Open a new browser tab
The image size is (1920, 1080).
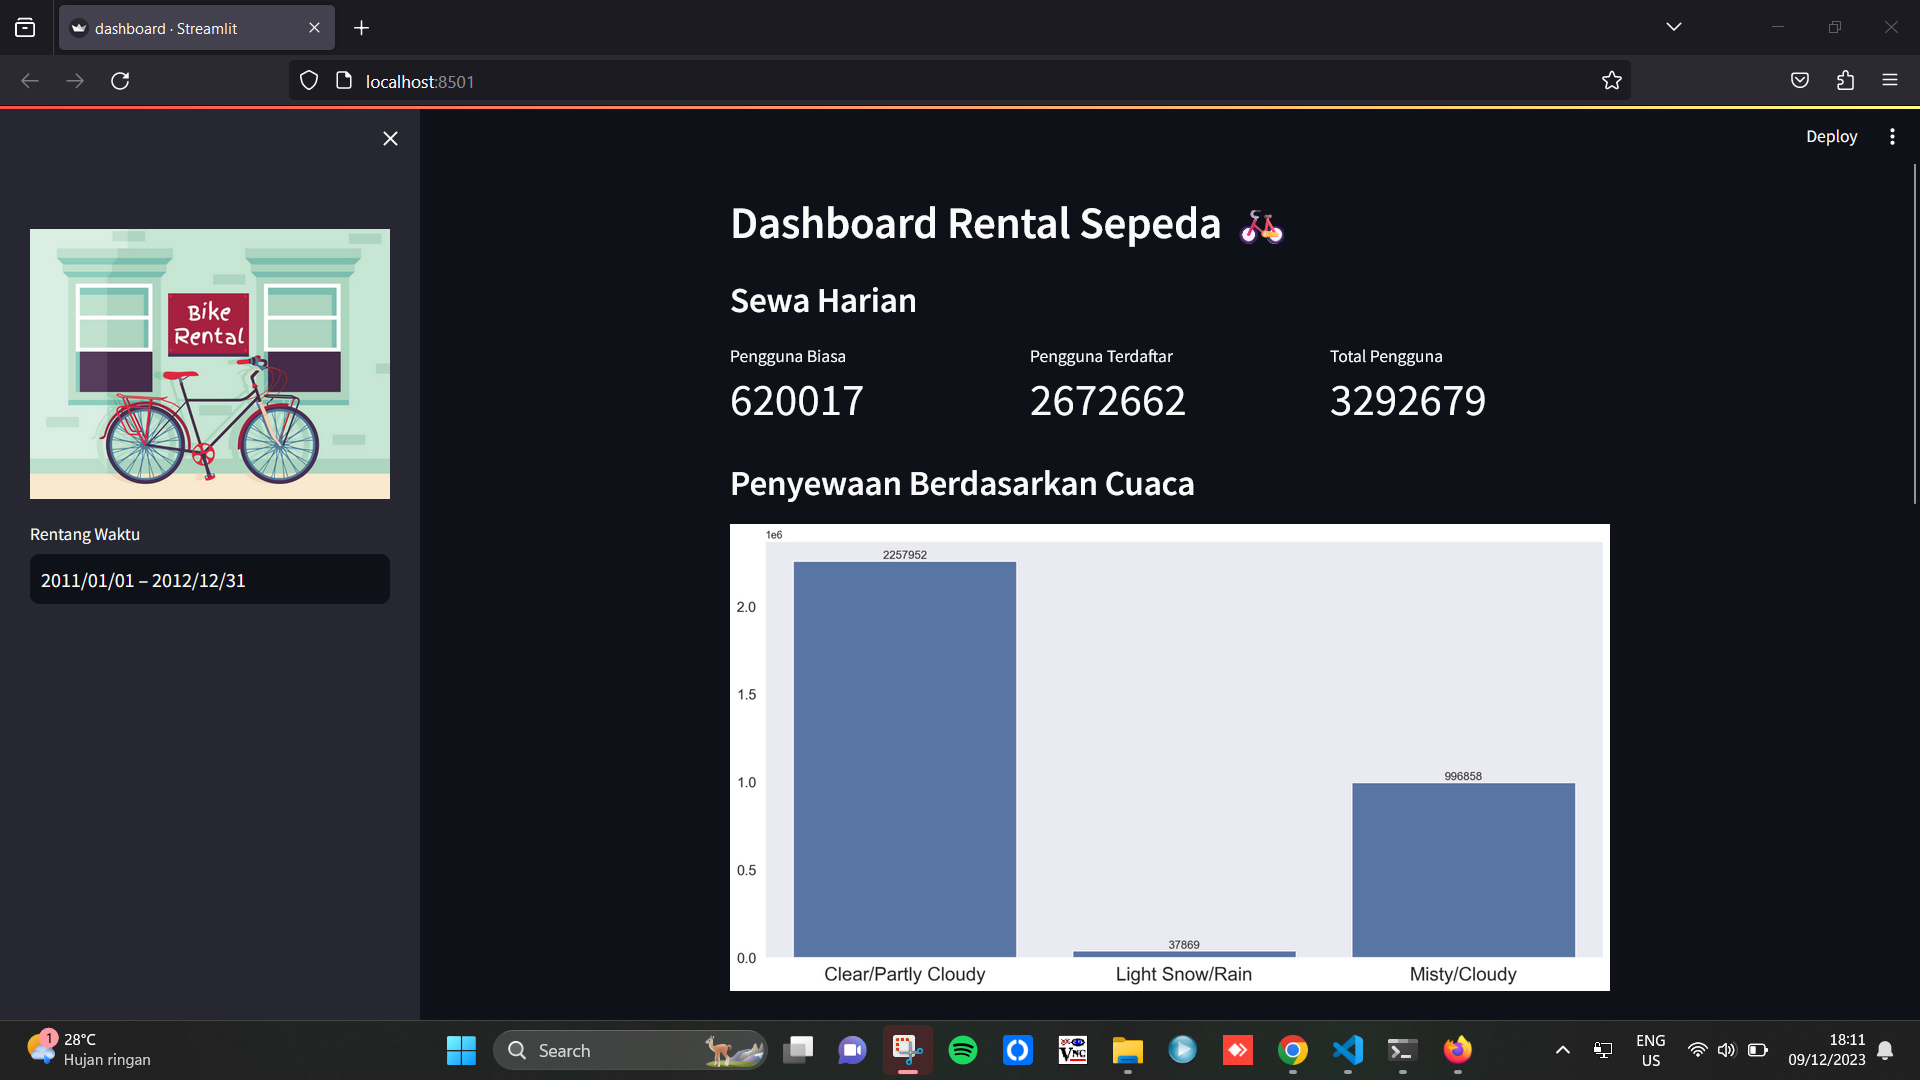tap(361, 28)
